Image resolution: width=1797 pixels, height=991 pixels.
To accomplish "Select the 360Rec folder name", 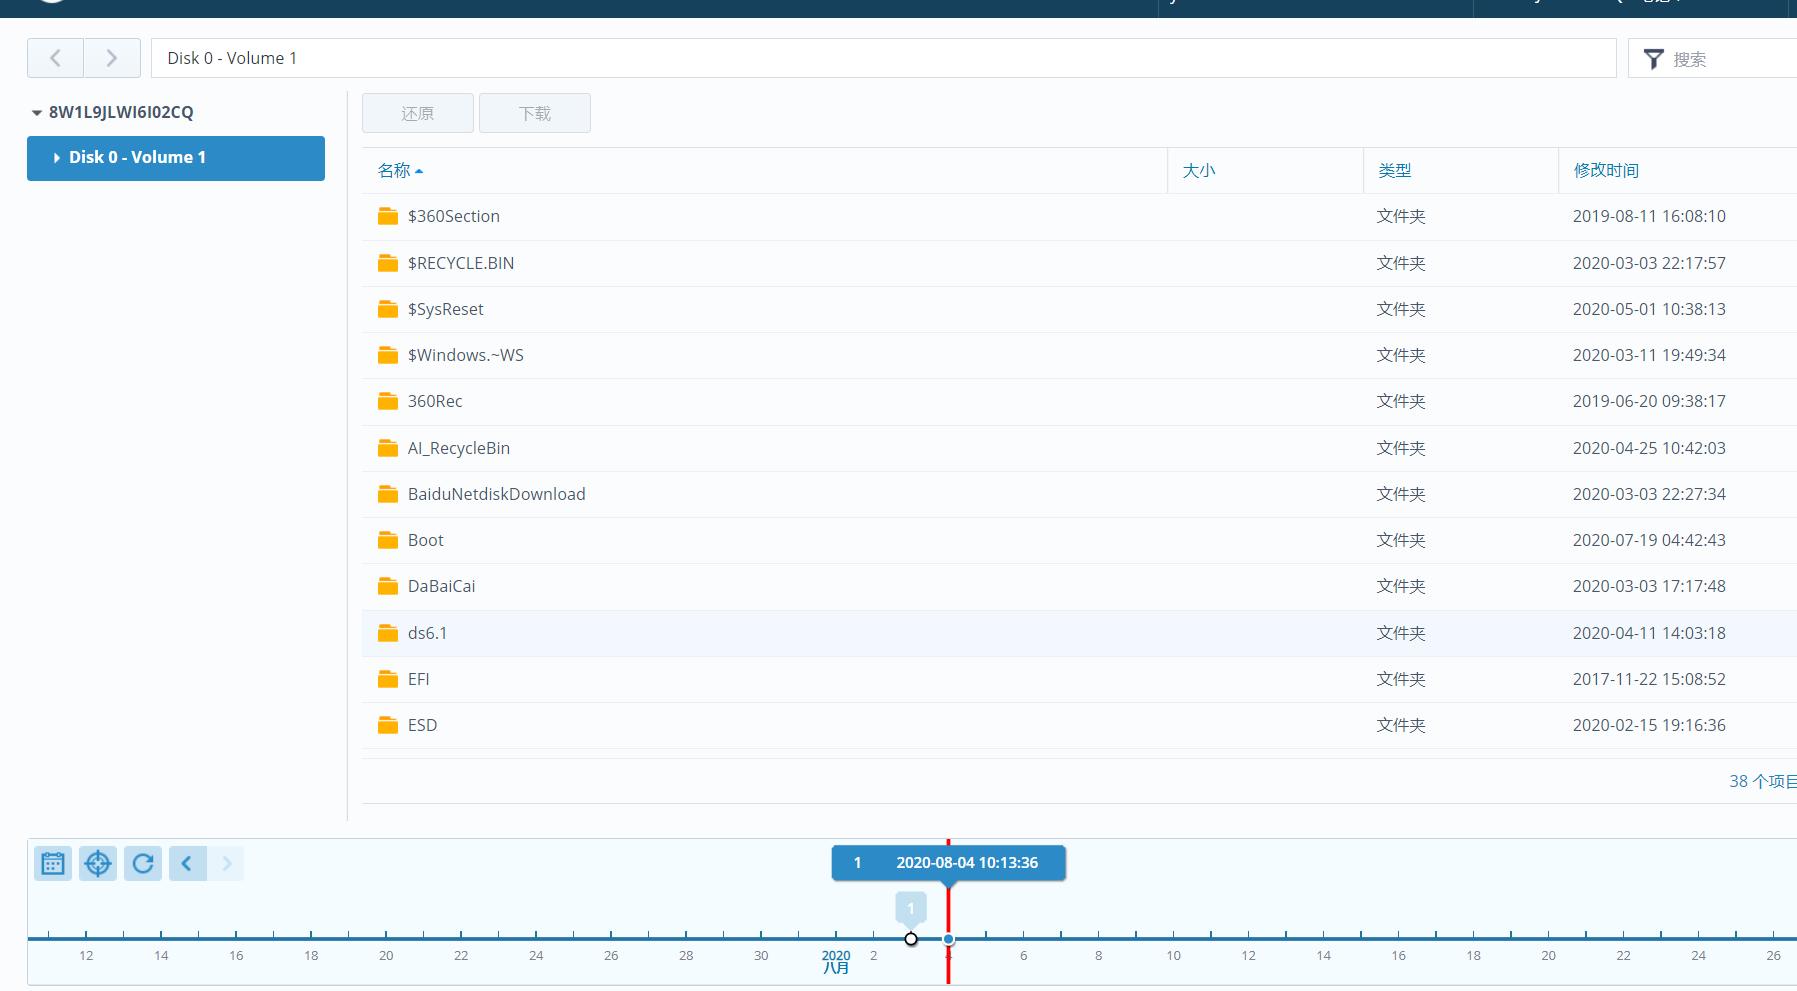I will point(435,401).
